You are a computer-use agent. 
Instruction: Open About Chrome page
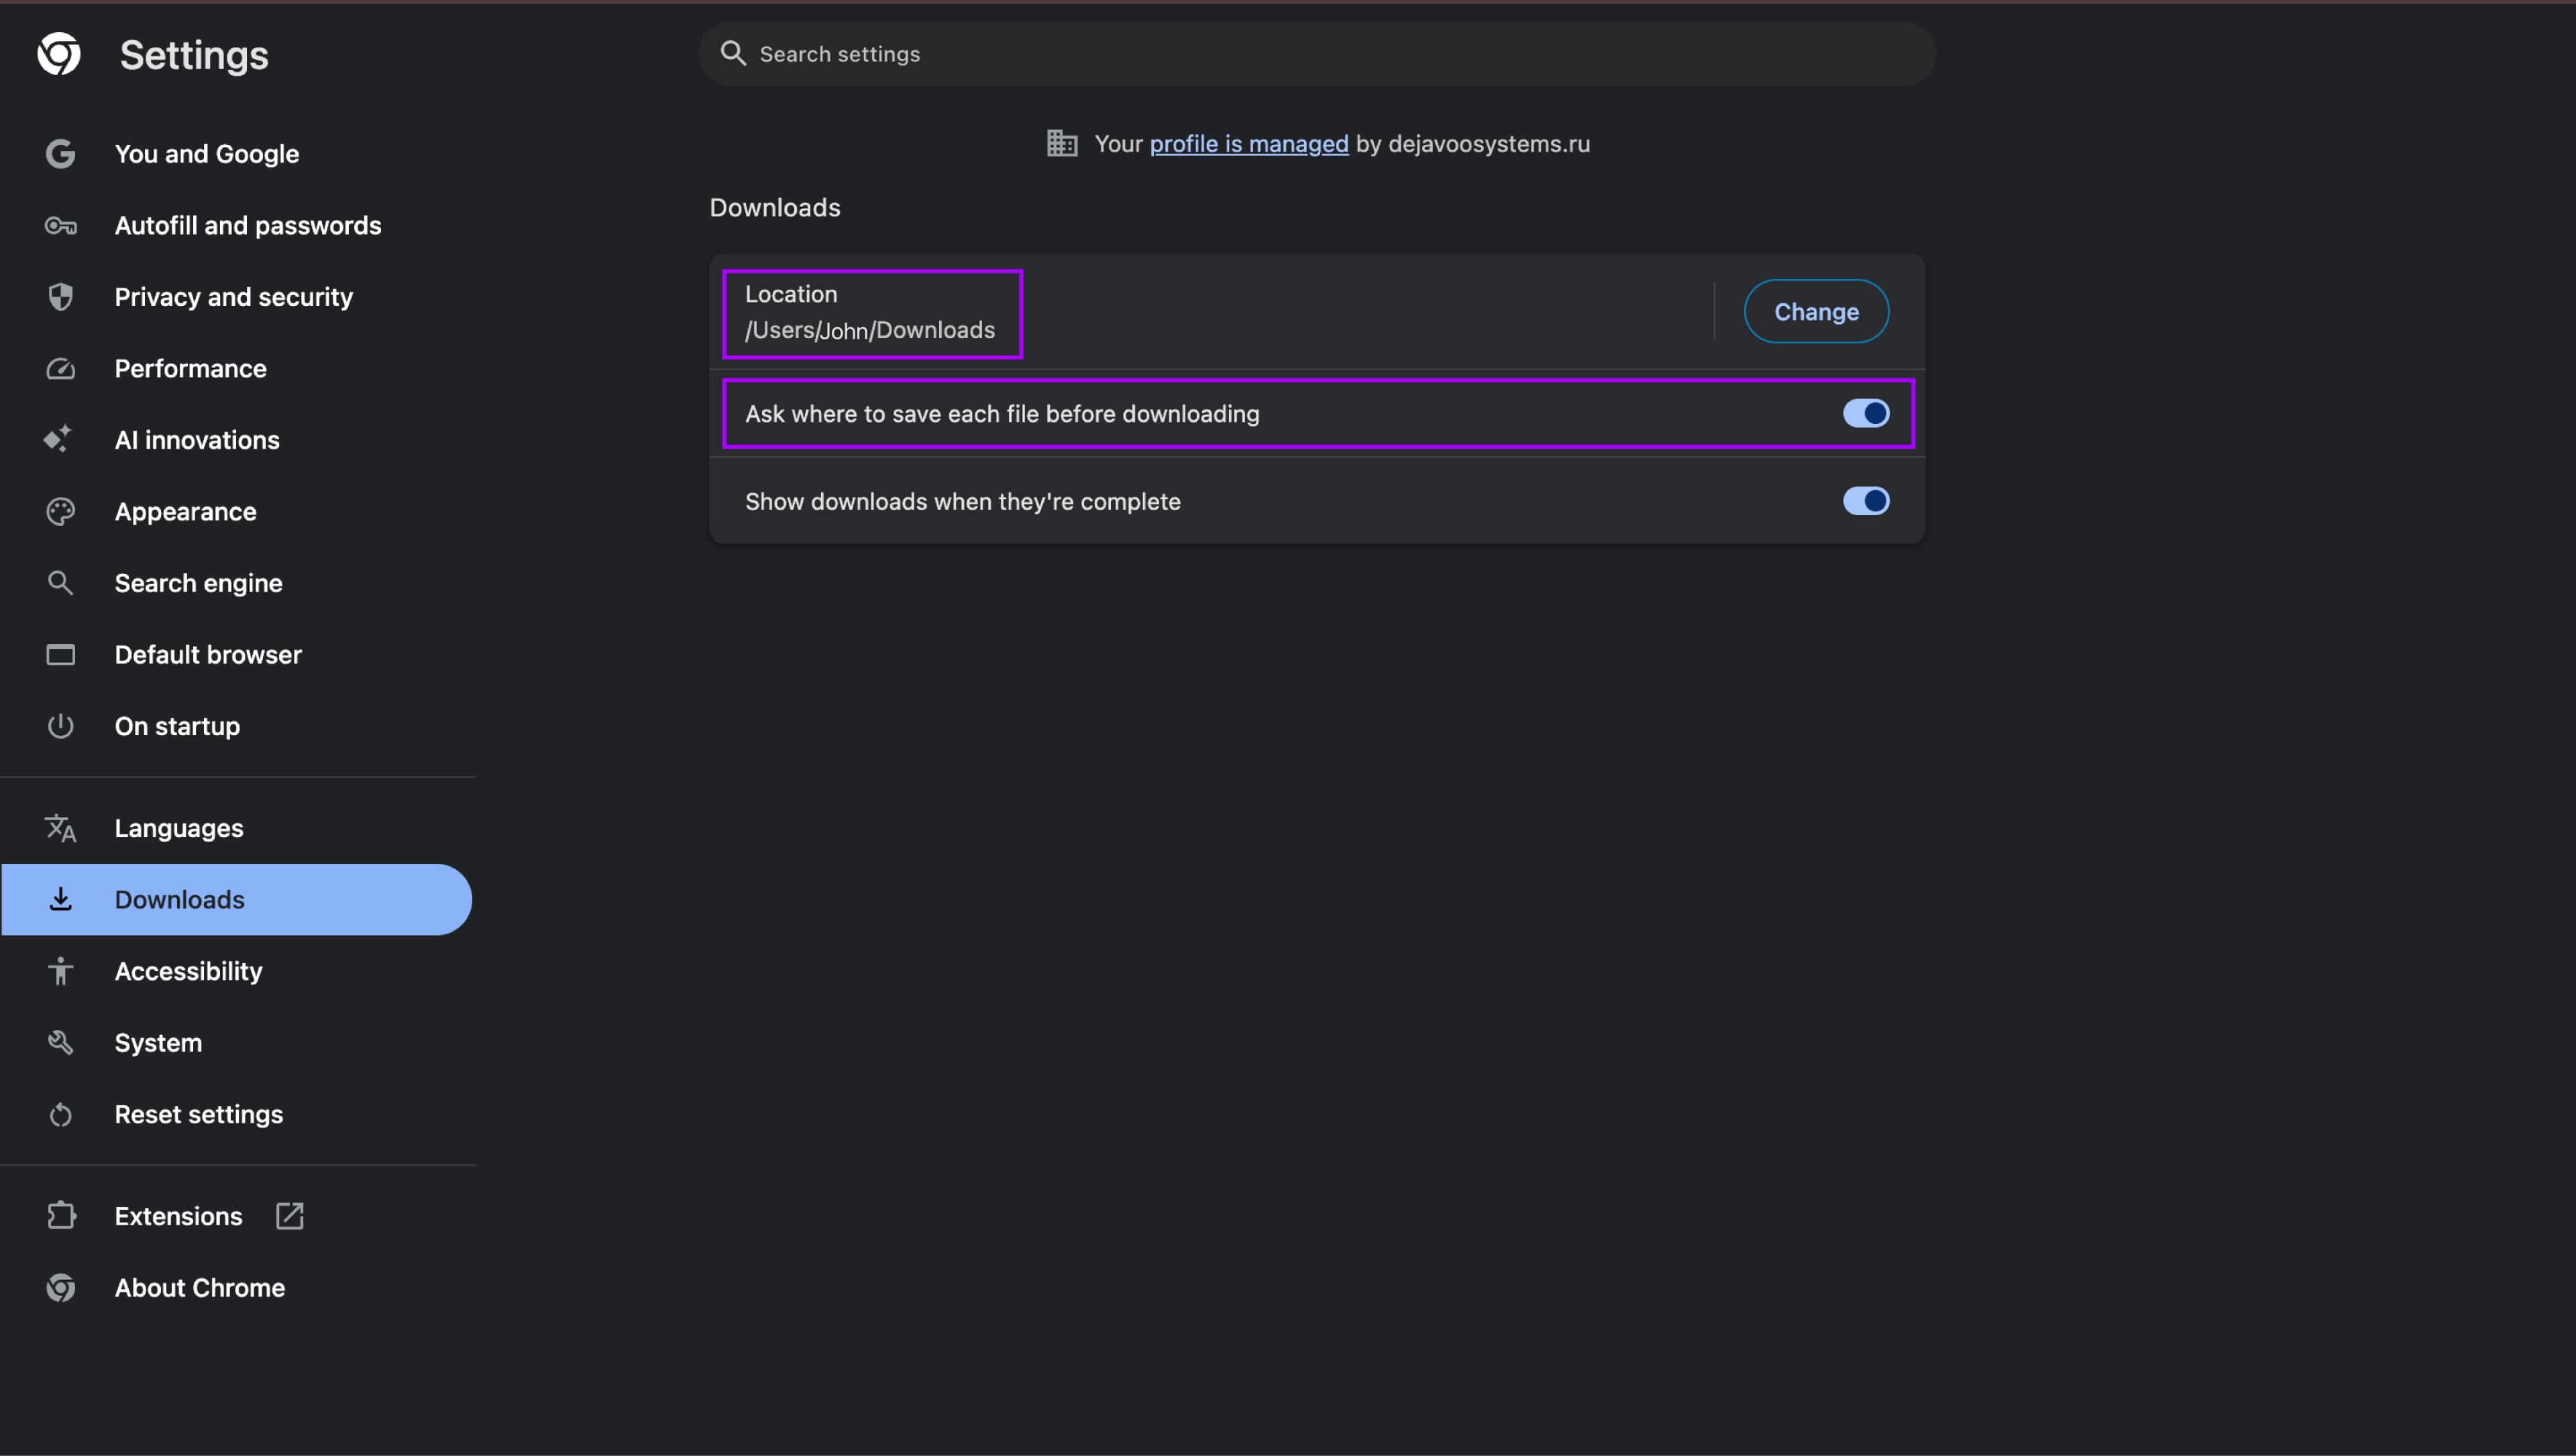coord(199,1288)
